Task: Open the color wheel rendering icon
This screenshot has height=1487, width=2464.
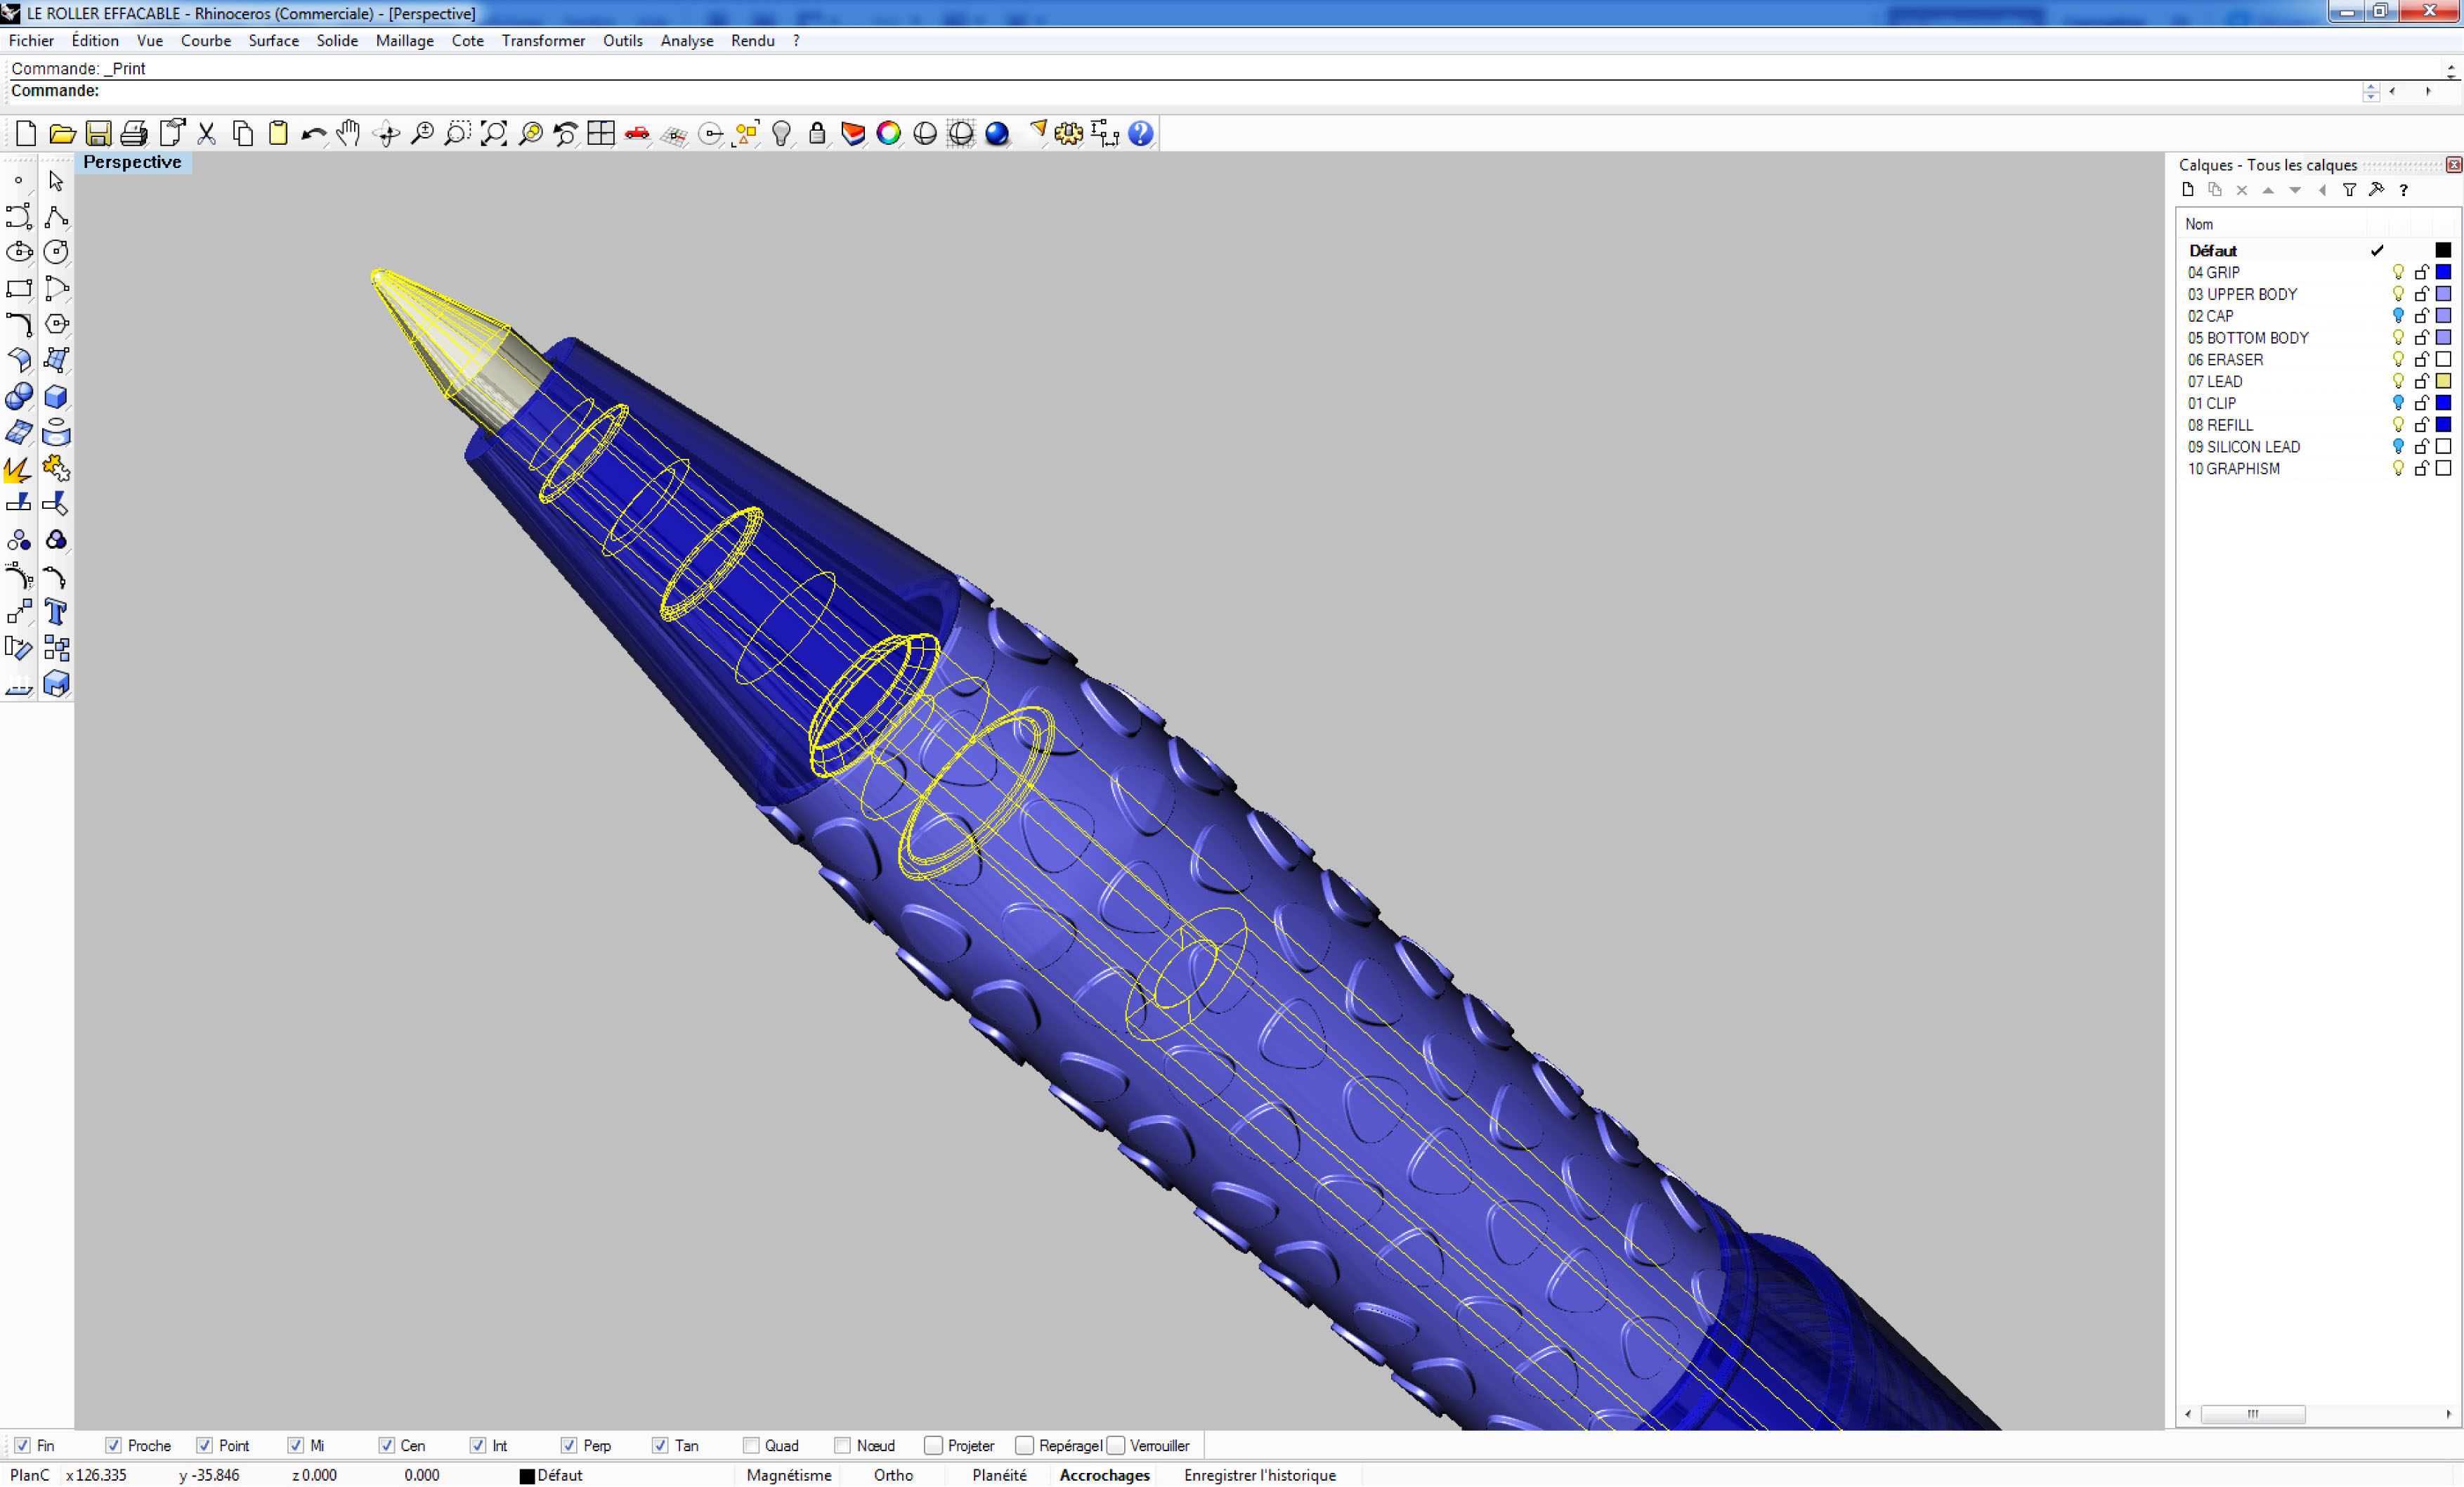Action: [888, 133]
